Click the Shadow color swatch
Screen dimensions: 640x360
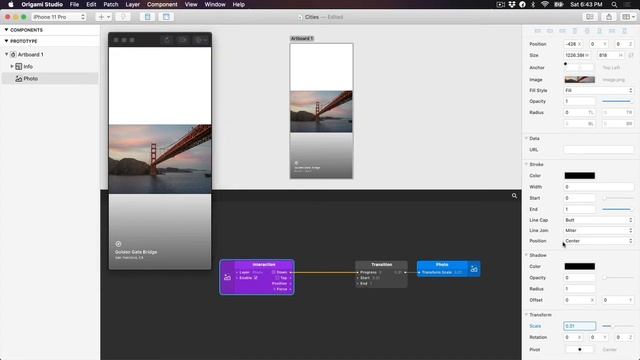click(x=580, y=267)
